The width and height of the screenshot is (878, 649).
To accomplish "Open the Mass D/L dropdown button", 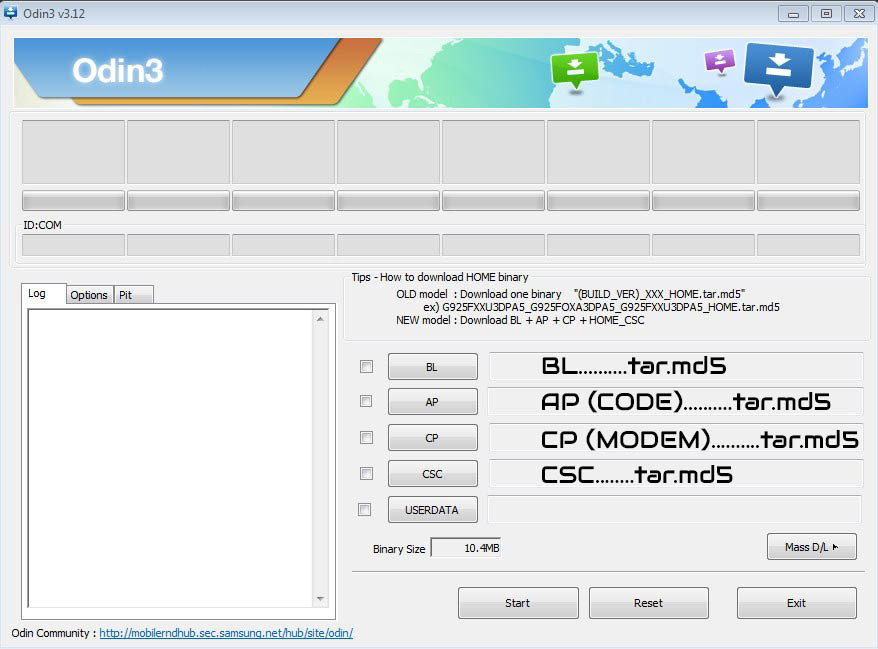I will [811, 547].
